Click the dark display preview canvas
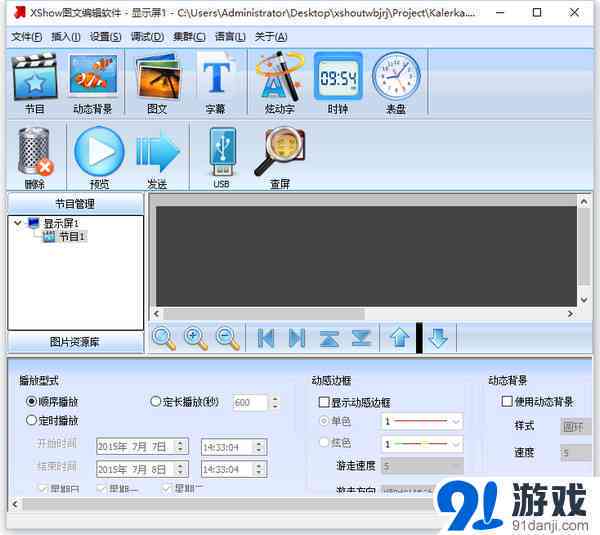Image resolution: width=600 pixels, height=535 pixels. 366,256
